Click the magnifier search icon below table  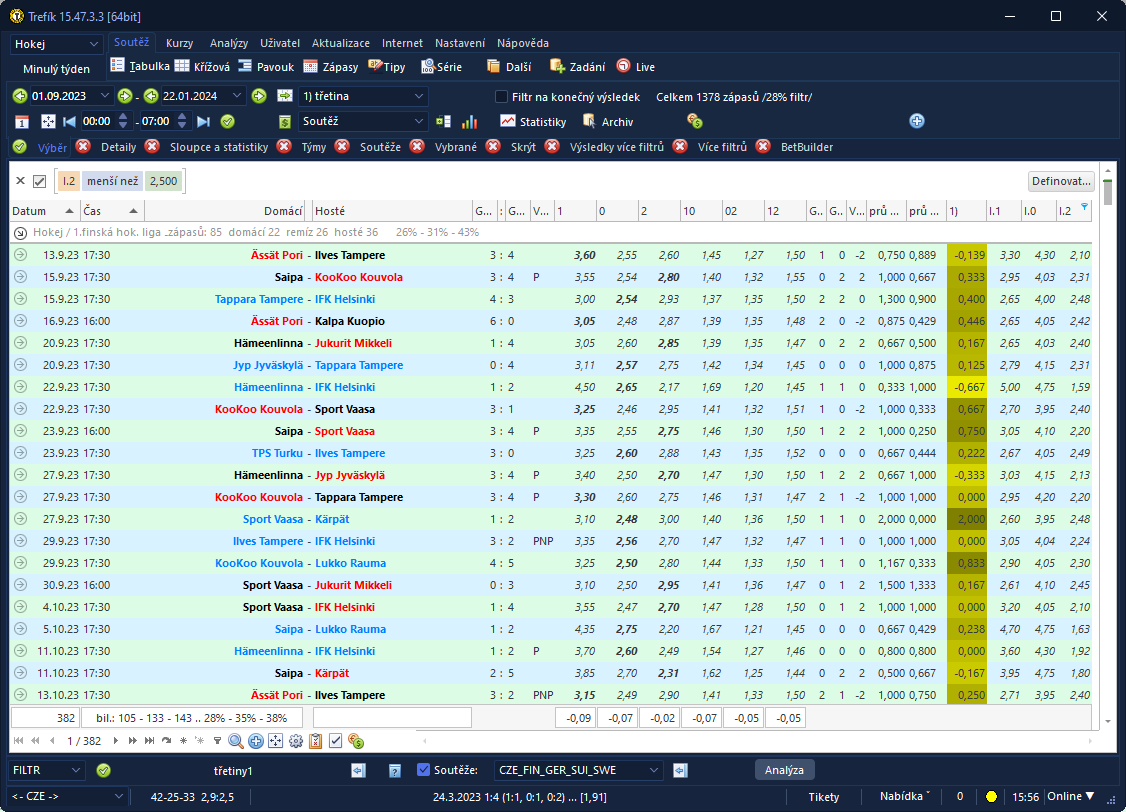(236, 741)
